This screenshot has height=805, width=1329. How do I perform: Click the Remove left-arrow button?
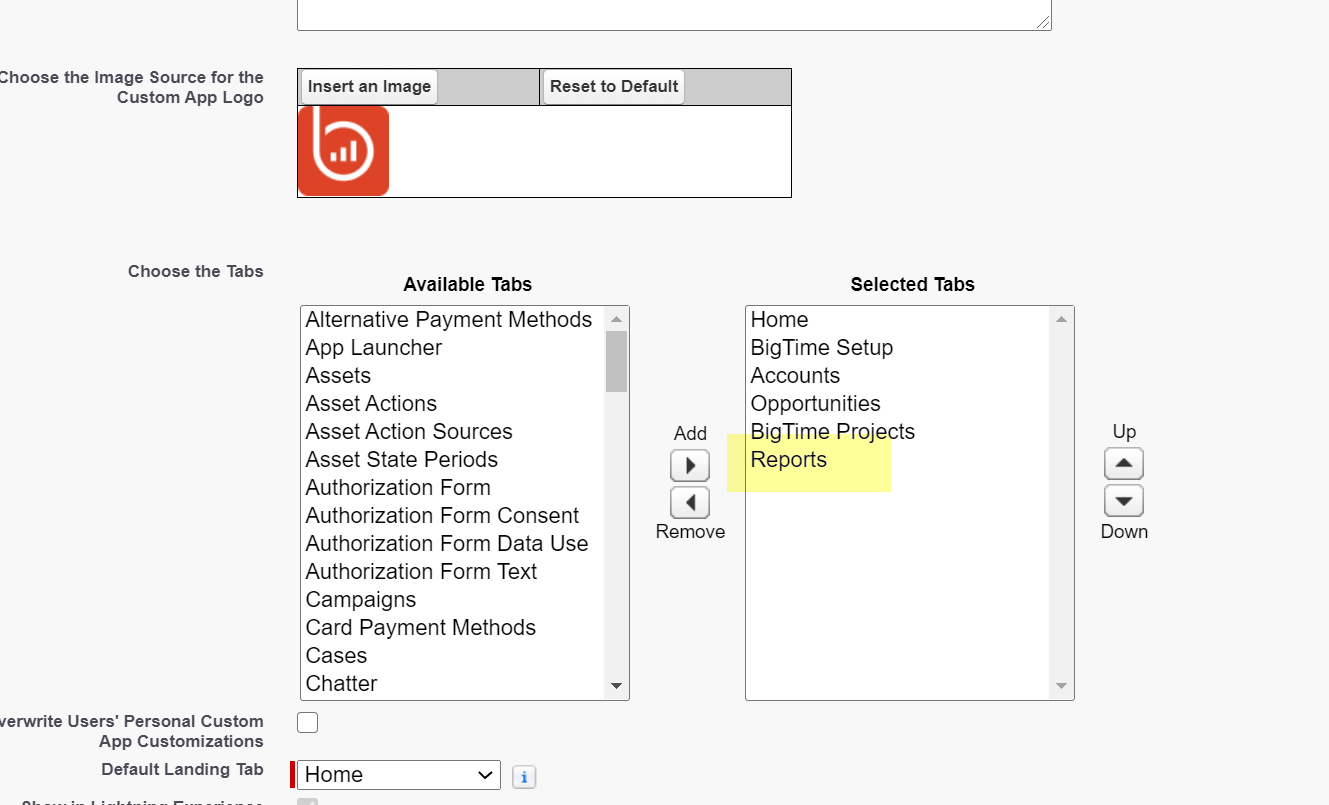(690, 503)
